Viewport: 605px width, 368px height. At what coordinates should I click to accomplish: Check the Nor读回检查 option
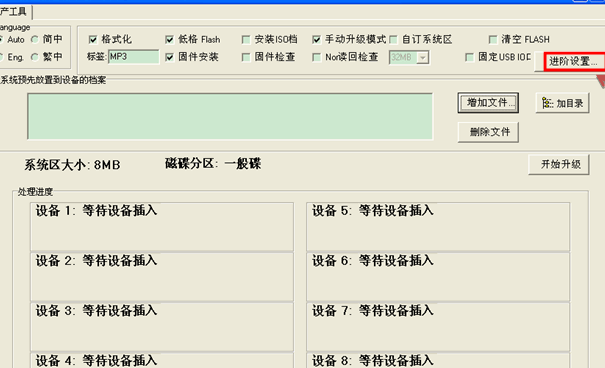click(316, 57)
